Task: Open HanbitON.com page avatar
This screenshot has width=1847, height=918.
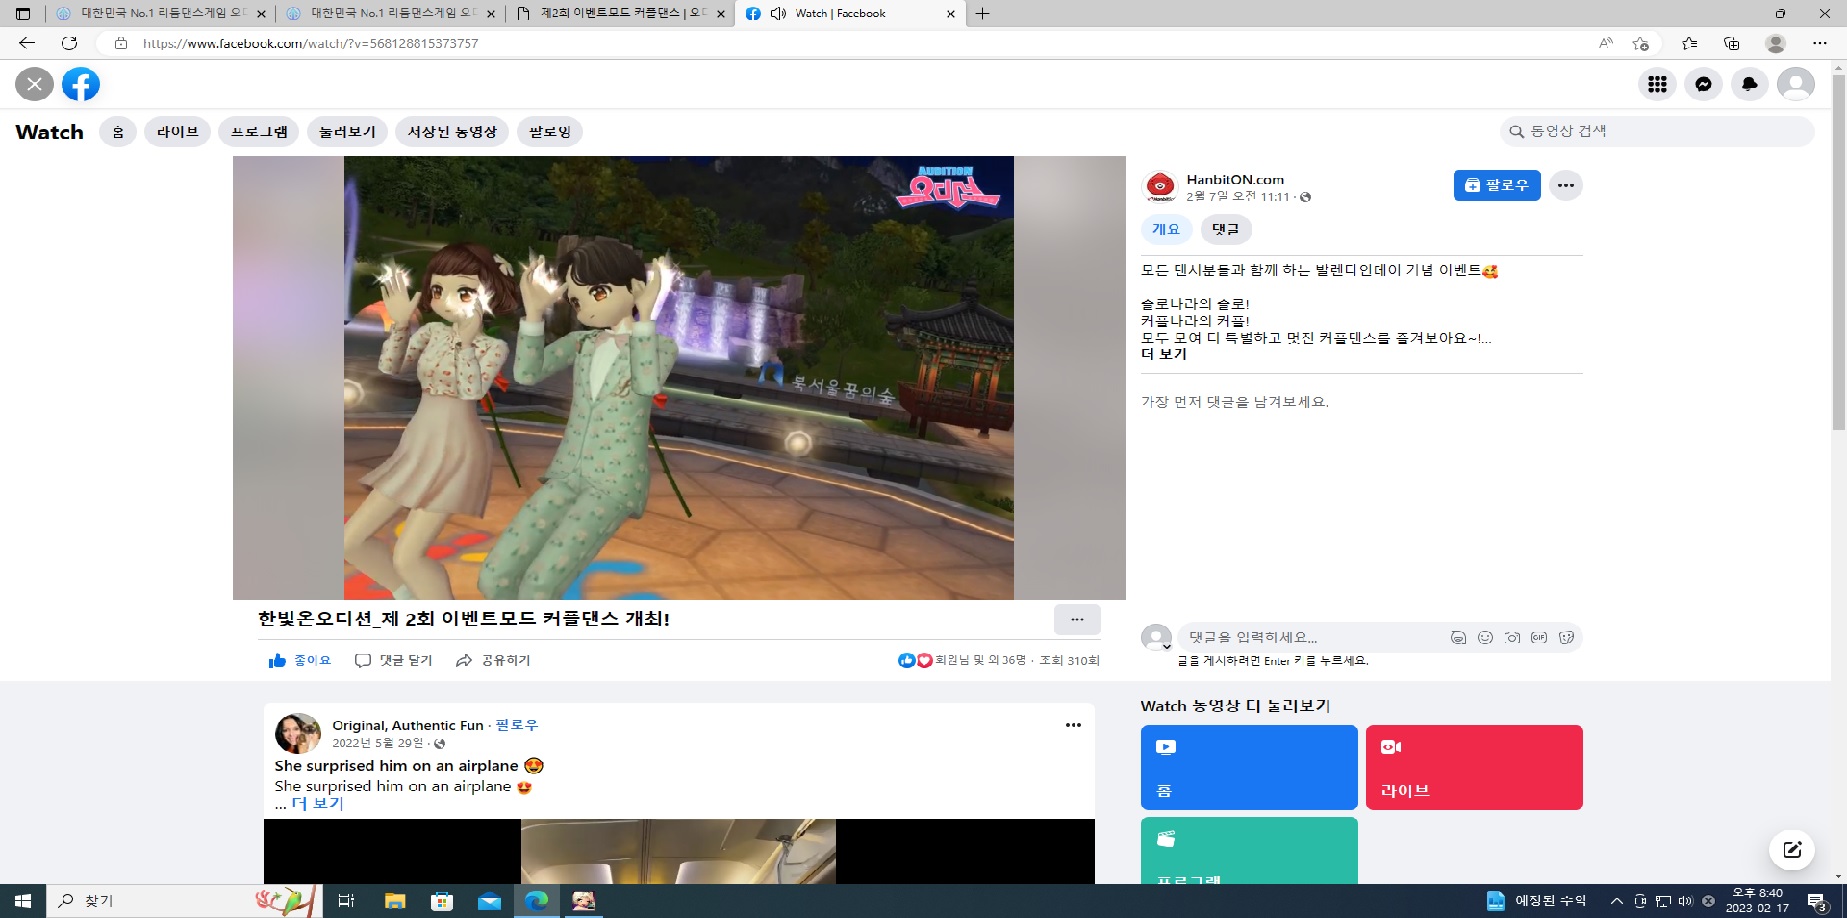Action: click(x=1160, y=186)
